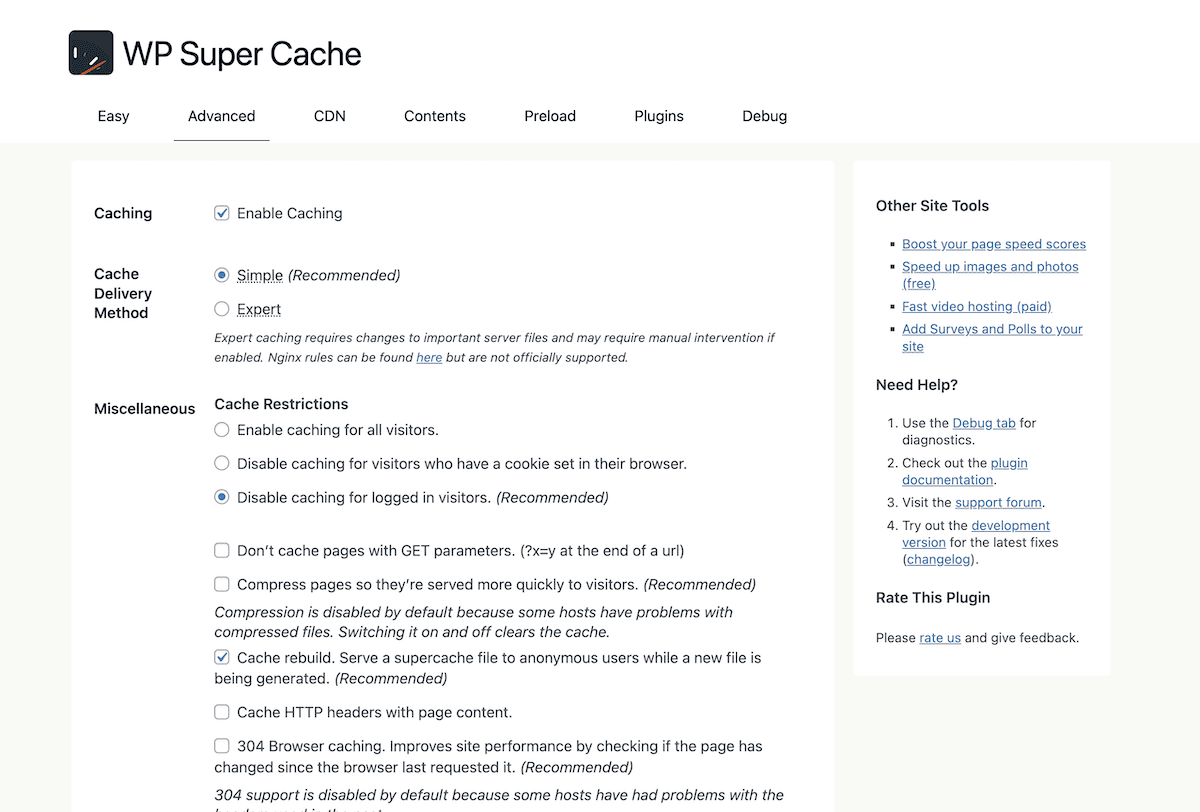The height and width of the screenshot is (812, 1200).
Task: Click the WP Super Cache logo icon
Action: click(x=90, y=53)
